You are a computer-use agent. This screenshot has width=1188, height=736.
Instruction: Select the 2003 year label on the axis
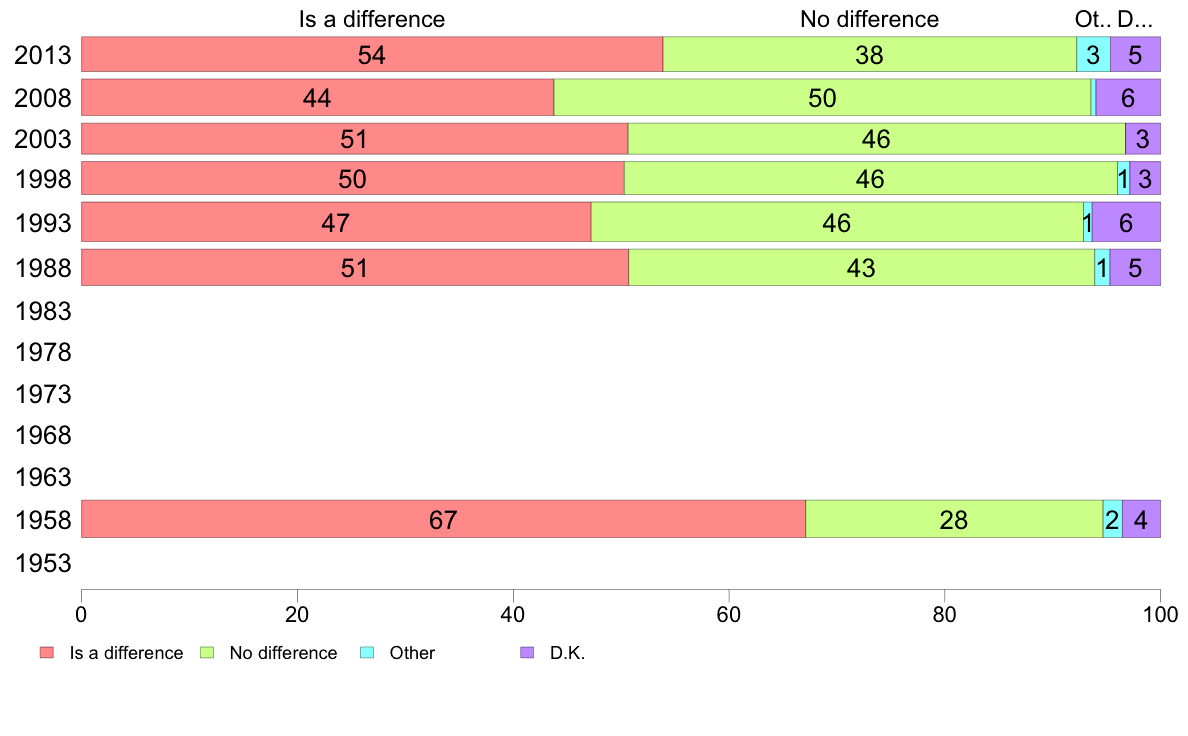(x=43, y=139)
